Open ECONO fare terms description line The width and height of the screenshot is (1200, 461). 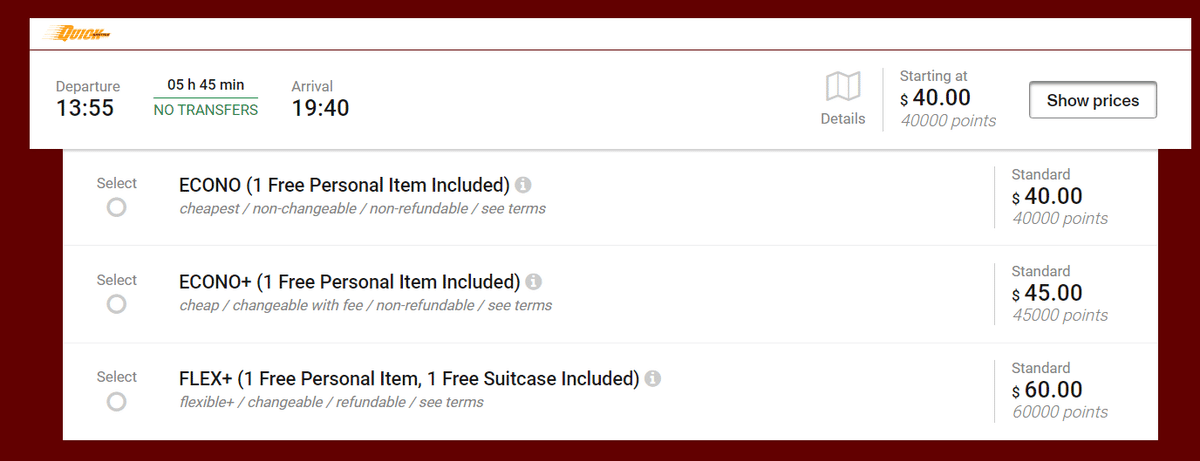point(362,209)
